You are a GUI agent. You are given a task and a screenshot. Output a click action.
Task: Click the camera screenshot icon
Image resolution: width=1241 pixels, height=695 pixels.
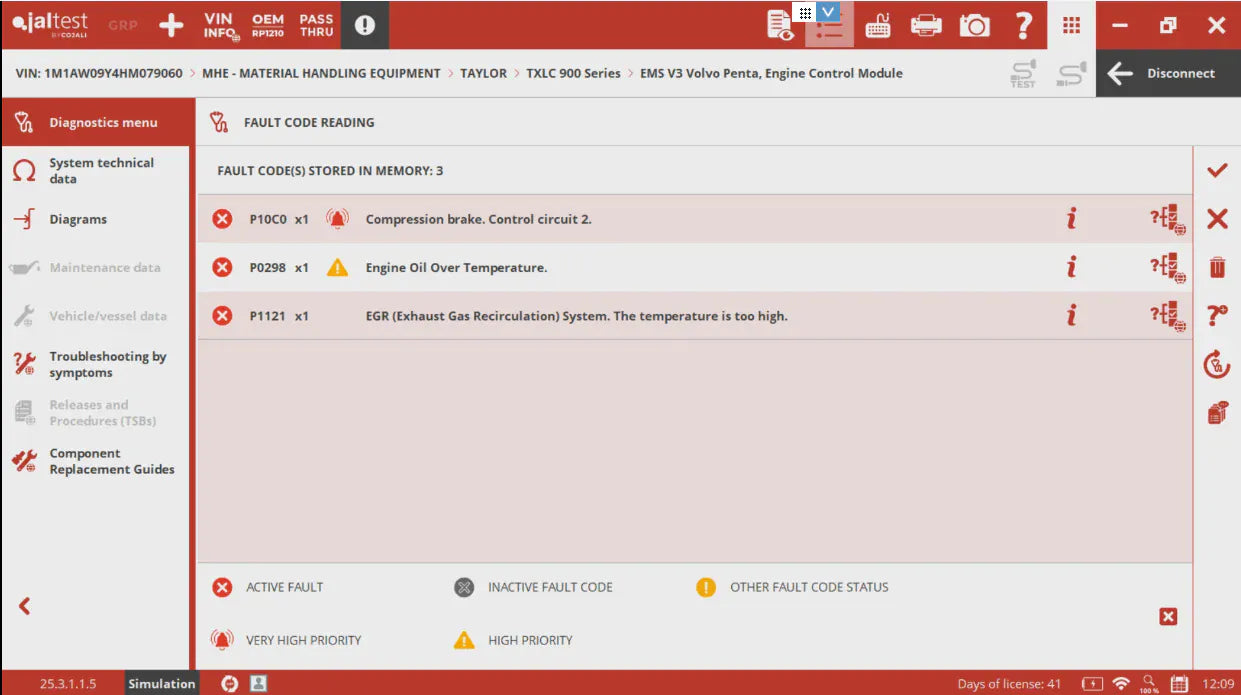coord(974,26)
